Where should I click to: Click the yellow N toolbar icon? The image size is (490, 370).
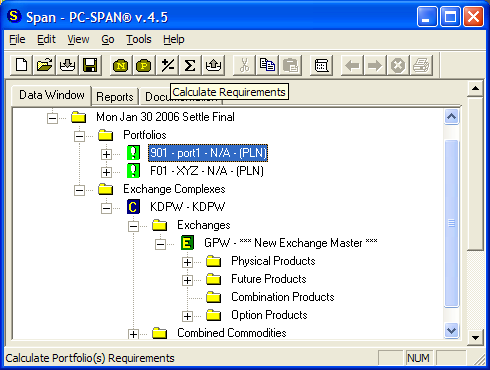pos(121,65)
